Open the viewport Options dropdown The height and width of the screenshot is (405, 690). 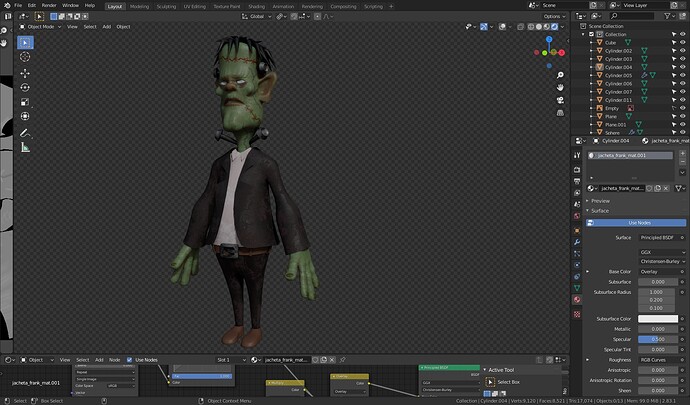click(x=554, y=17)
